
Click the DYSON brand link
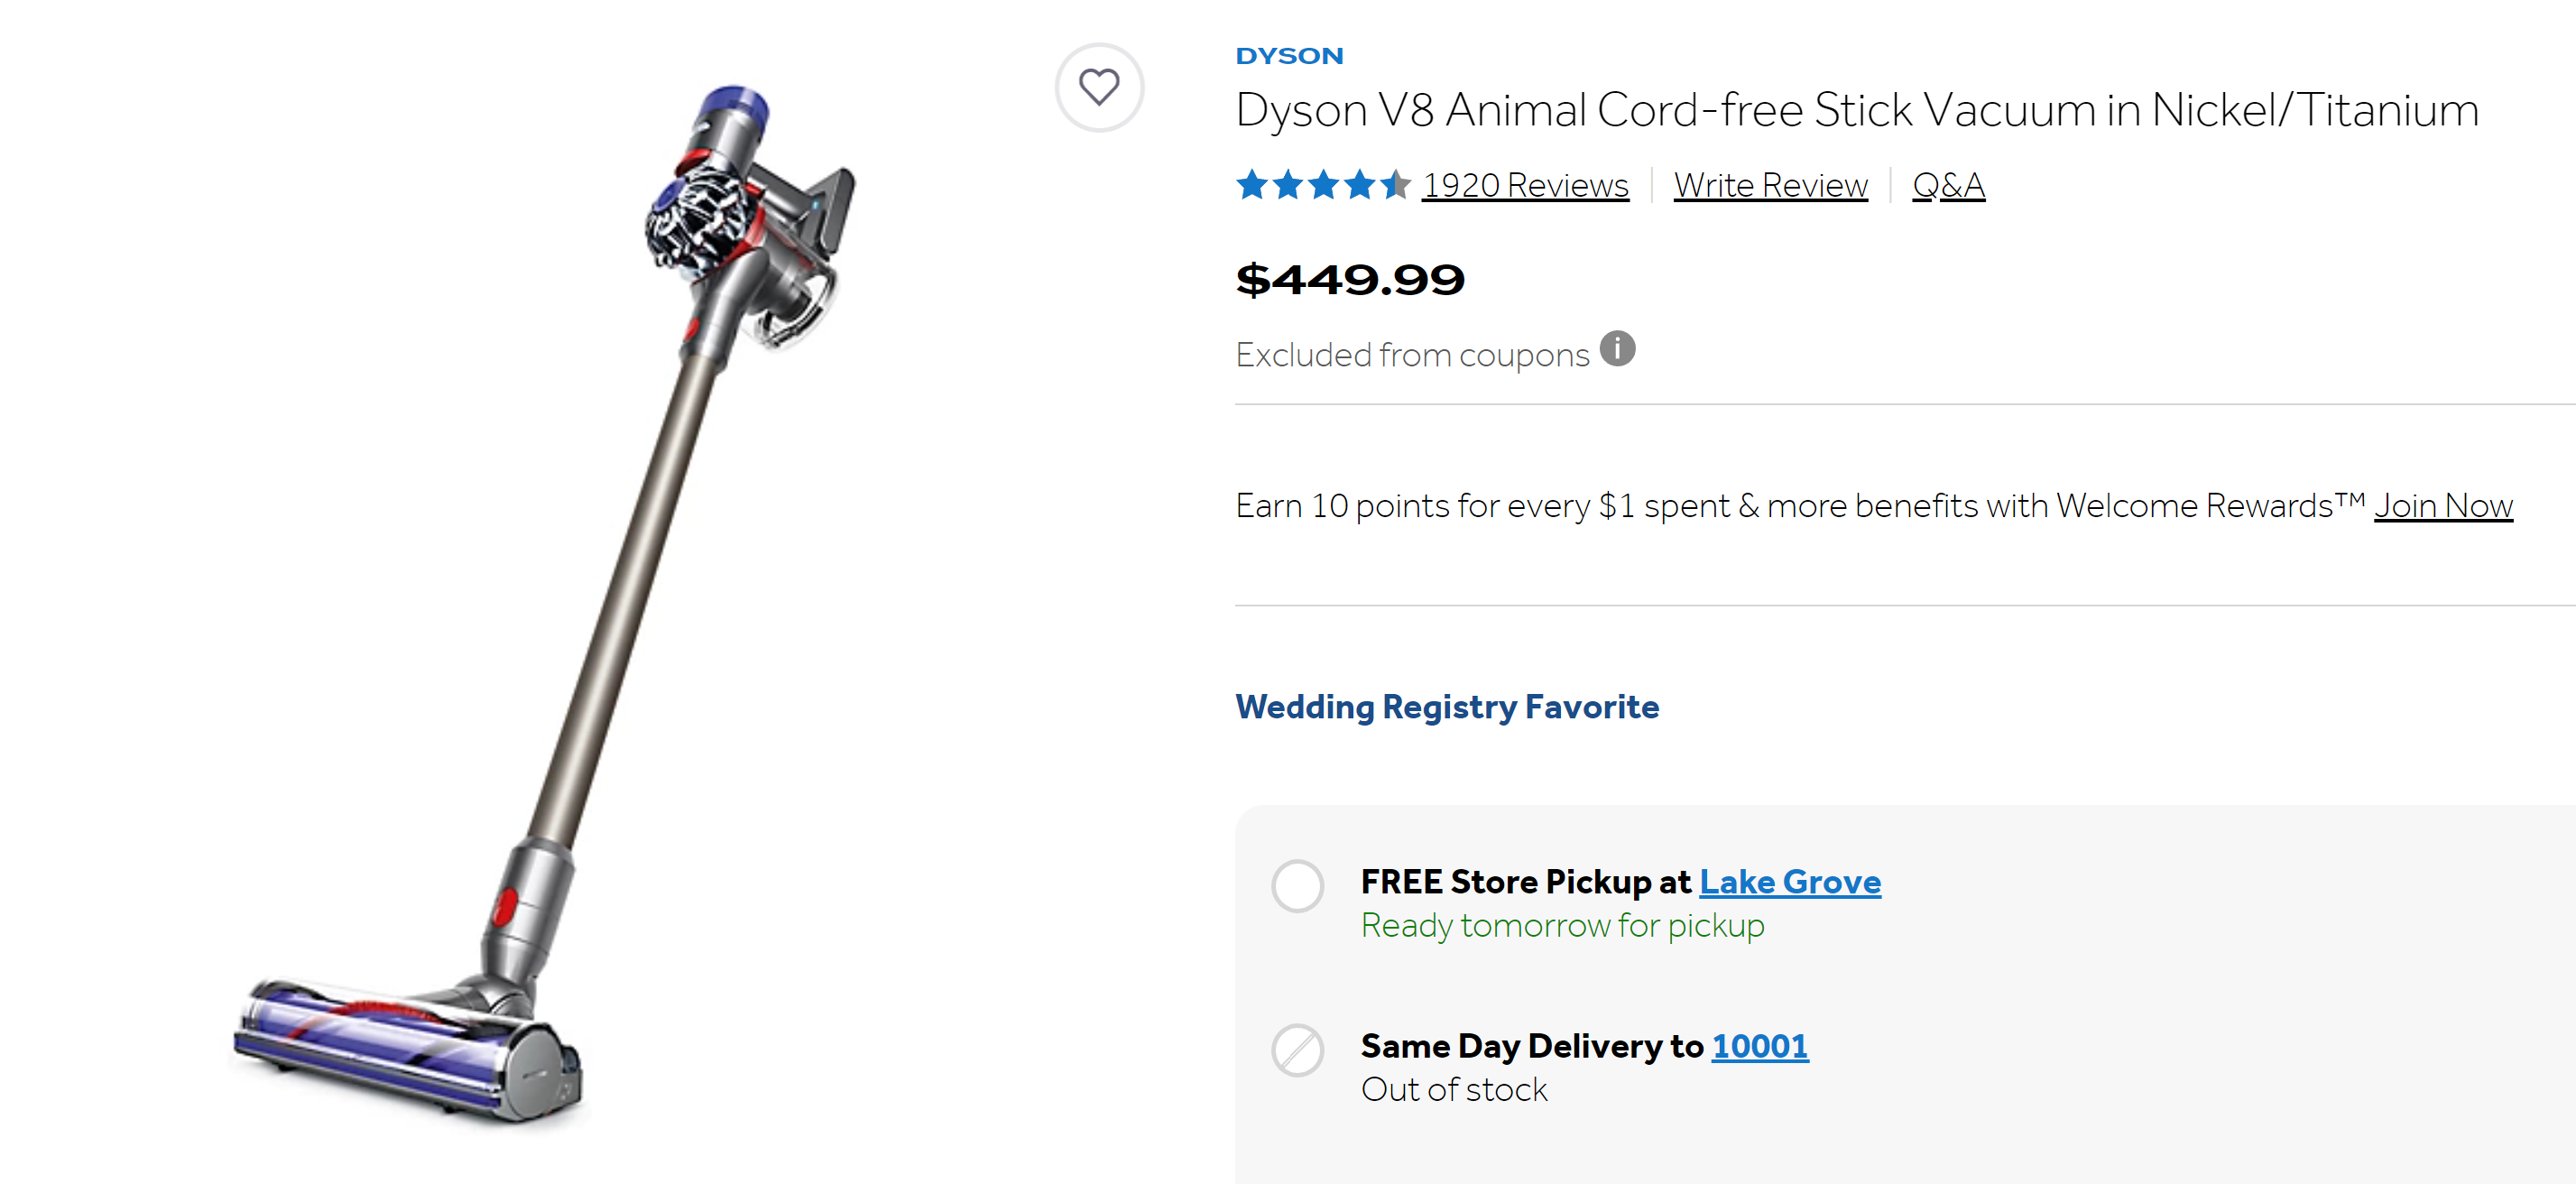(1289, 56)
